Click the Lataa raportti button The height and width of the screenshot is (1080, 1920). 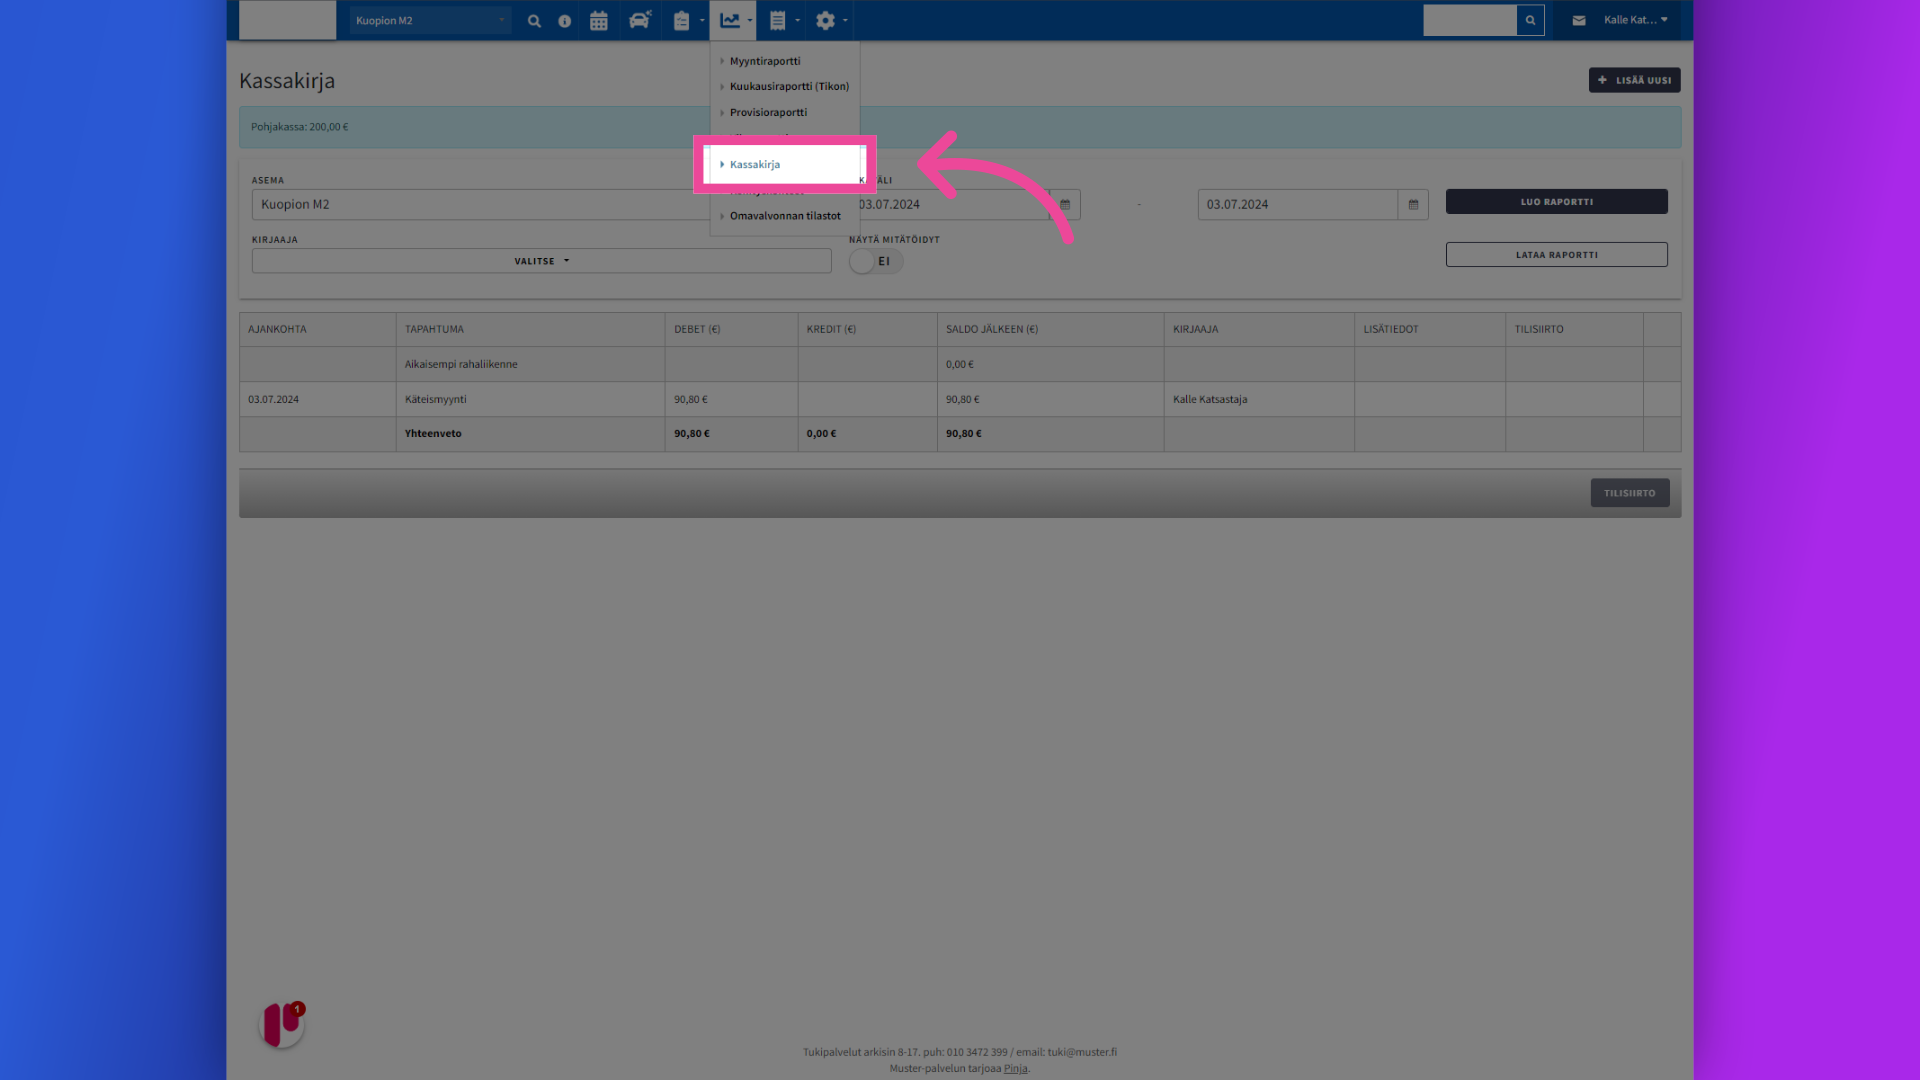pos(1556,255)
